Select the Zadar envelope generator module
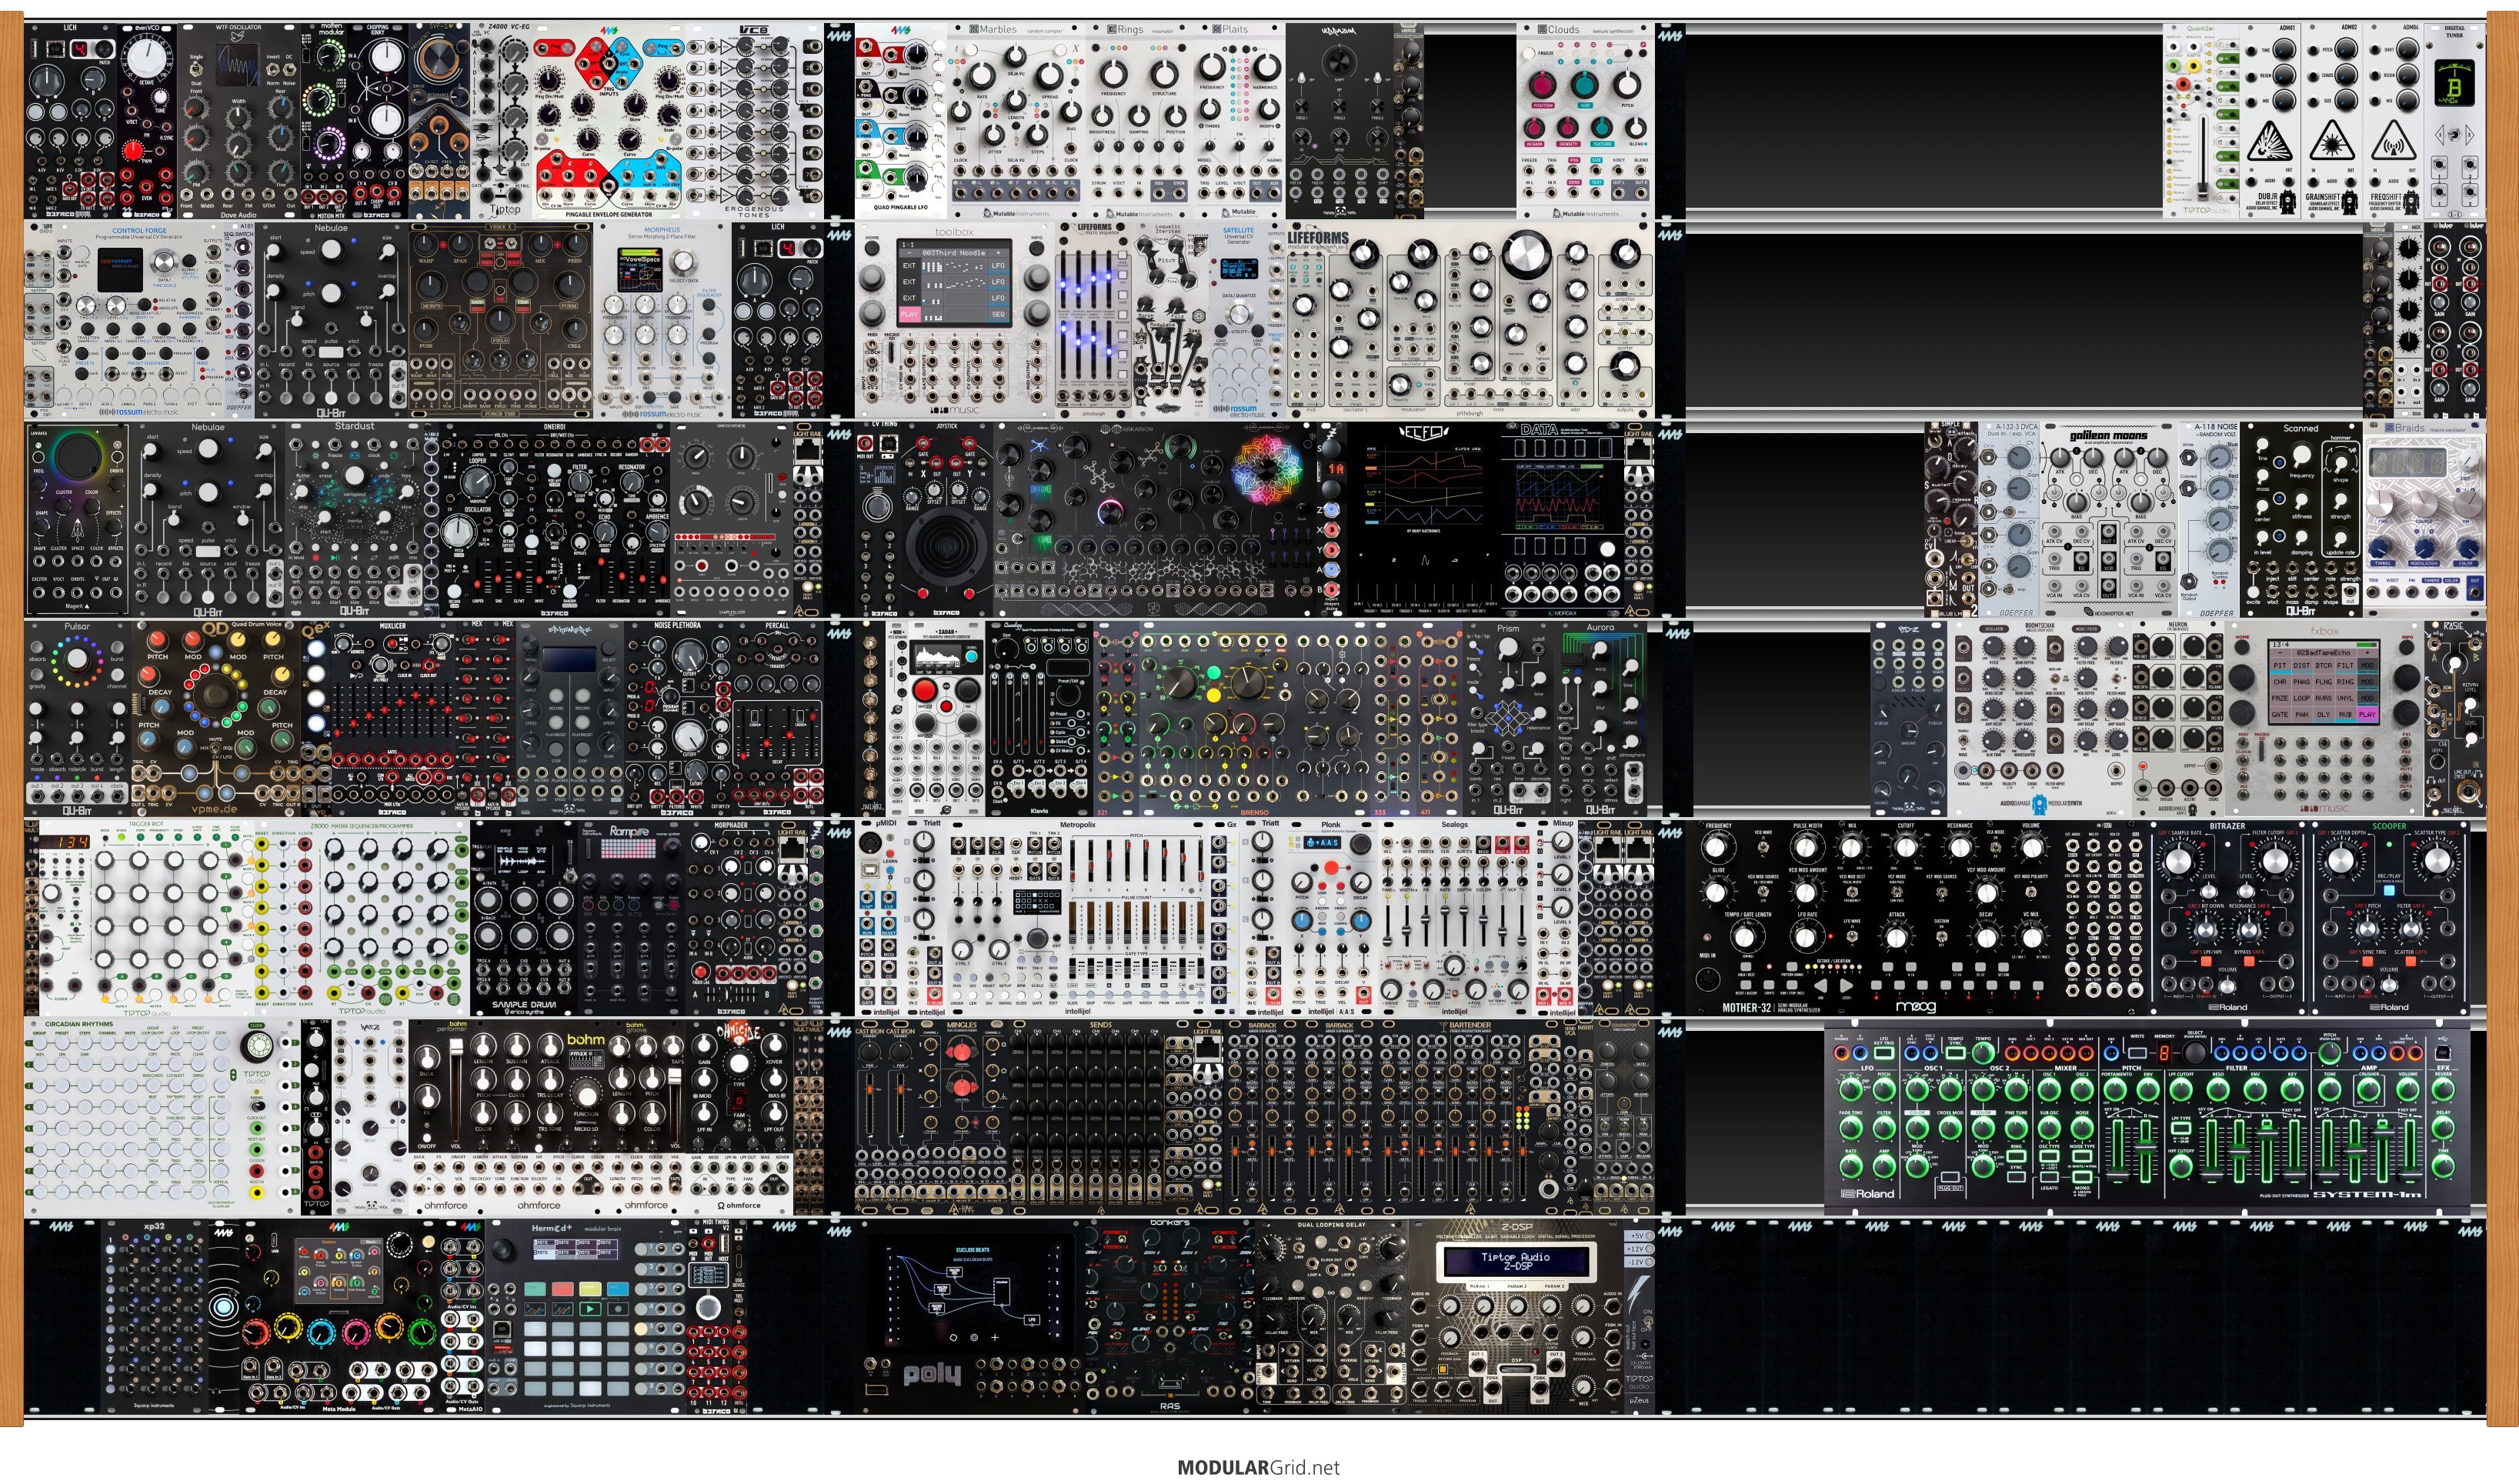This screenshot has width=2519, height=1484. pyautogui.click(x=946, y=718)
